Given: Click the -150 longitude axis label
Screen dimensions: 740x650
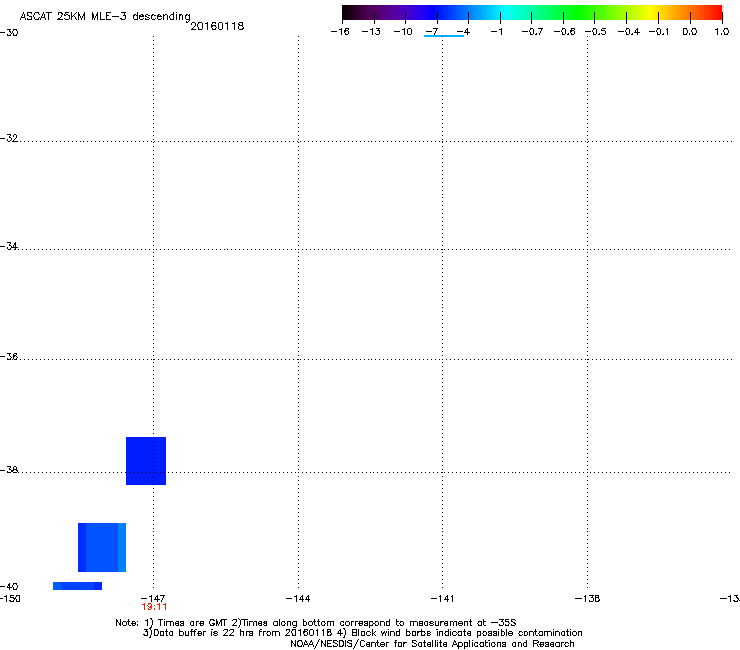Looking at the screenshot, I should [x=10, y=599].
